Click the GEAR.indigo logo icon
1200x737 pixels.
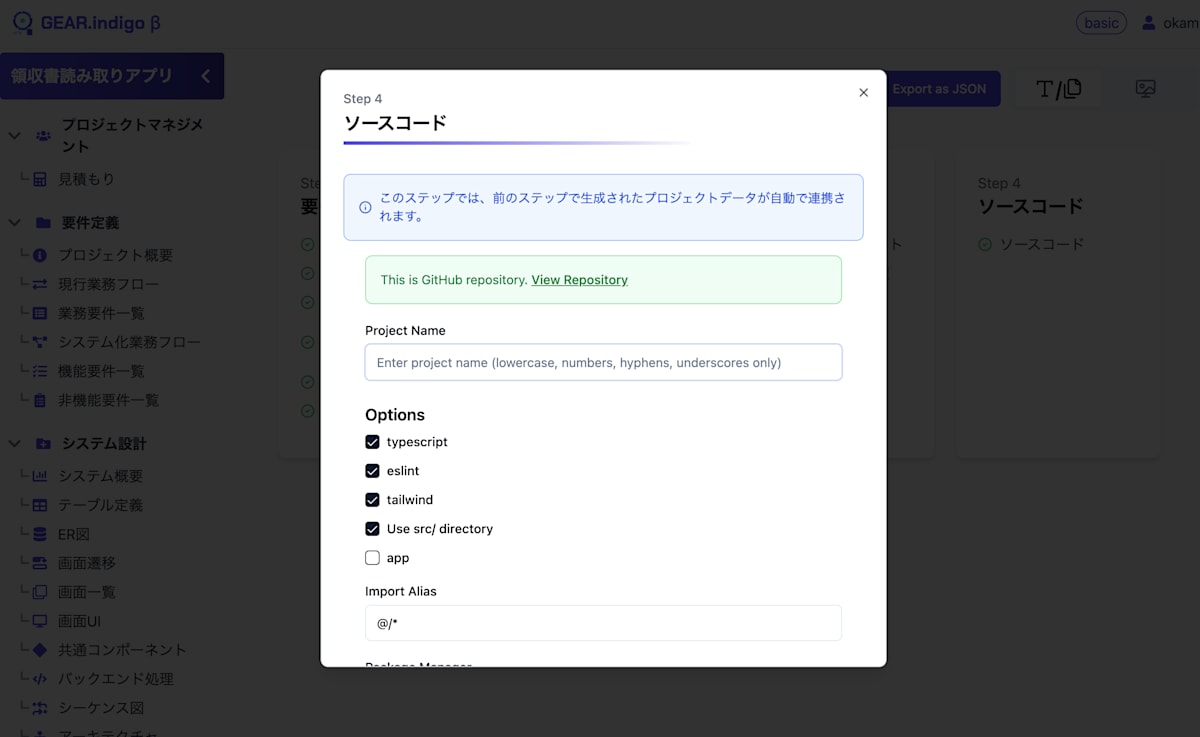[22, 22]
